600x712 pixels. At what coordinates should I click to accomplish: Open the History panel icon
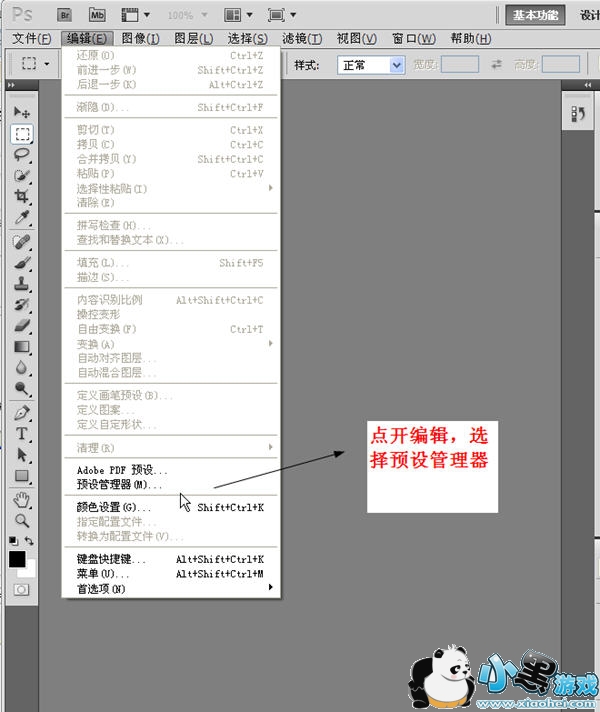click(578, 114)
